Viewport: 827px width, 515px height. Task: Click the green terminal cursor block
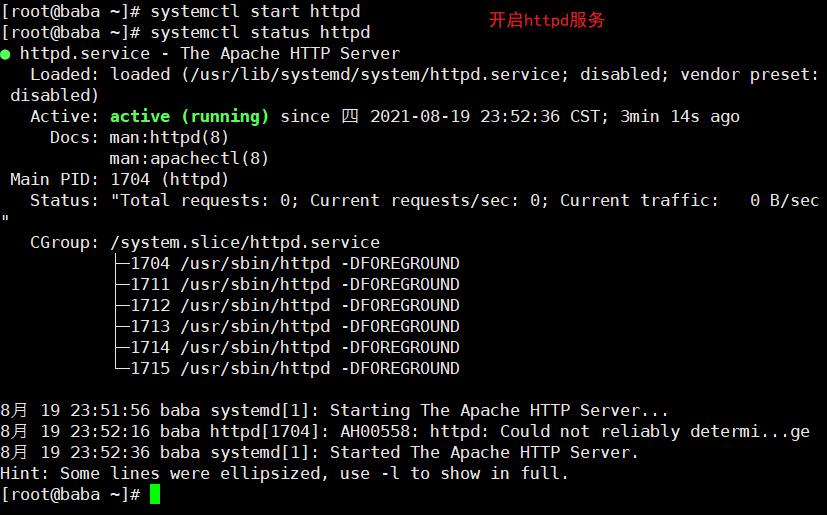point(155,494)
